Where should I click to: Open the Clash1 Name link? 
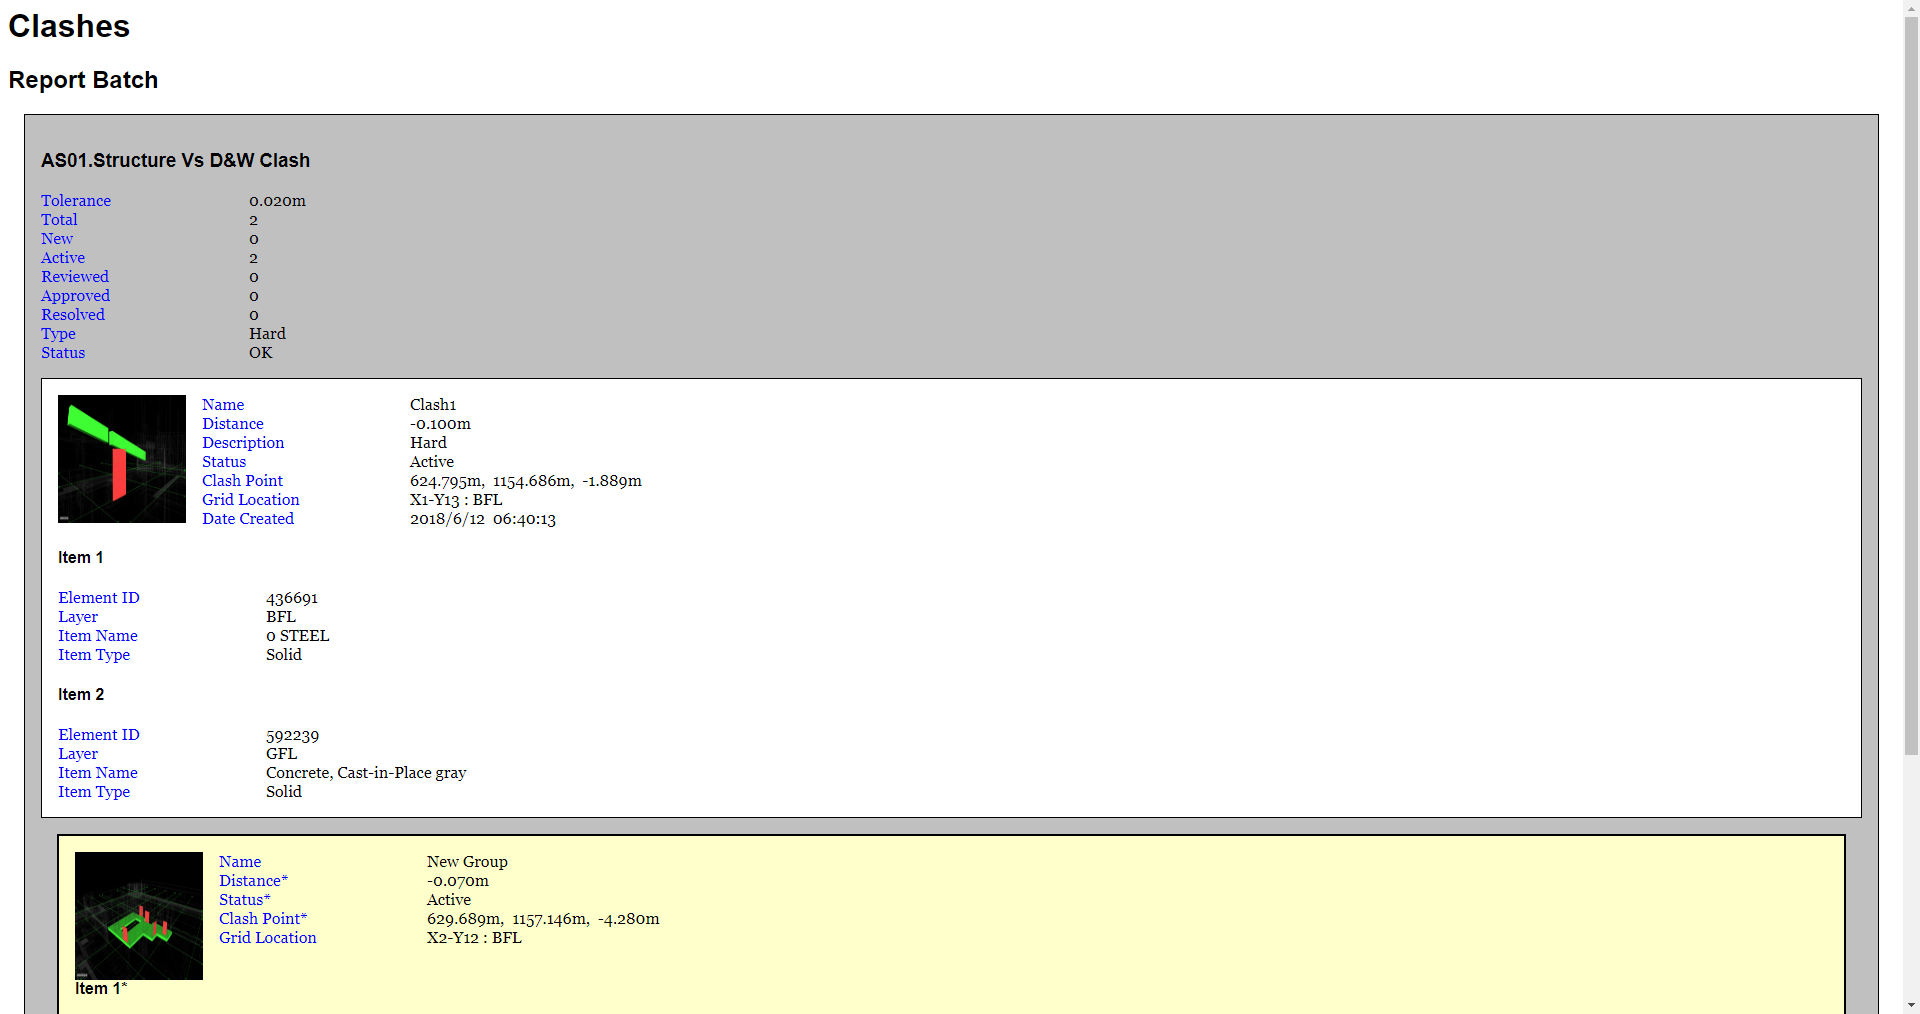pyautogui.click(x=222, y=404)
